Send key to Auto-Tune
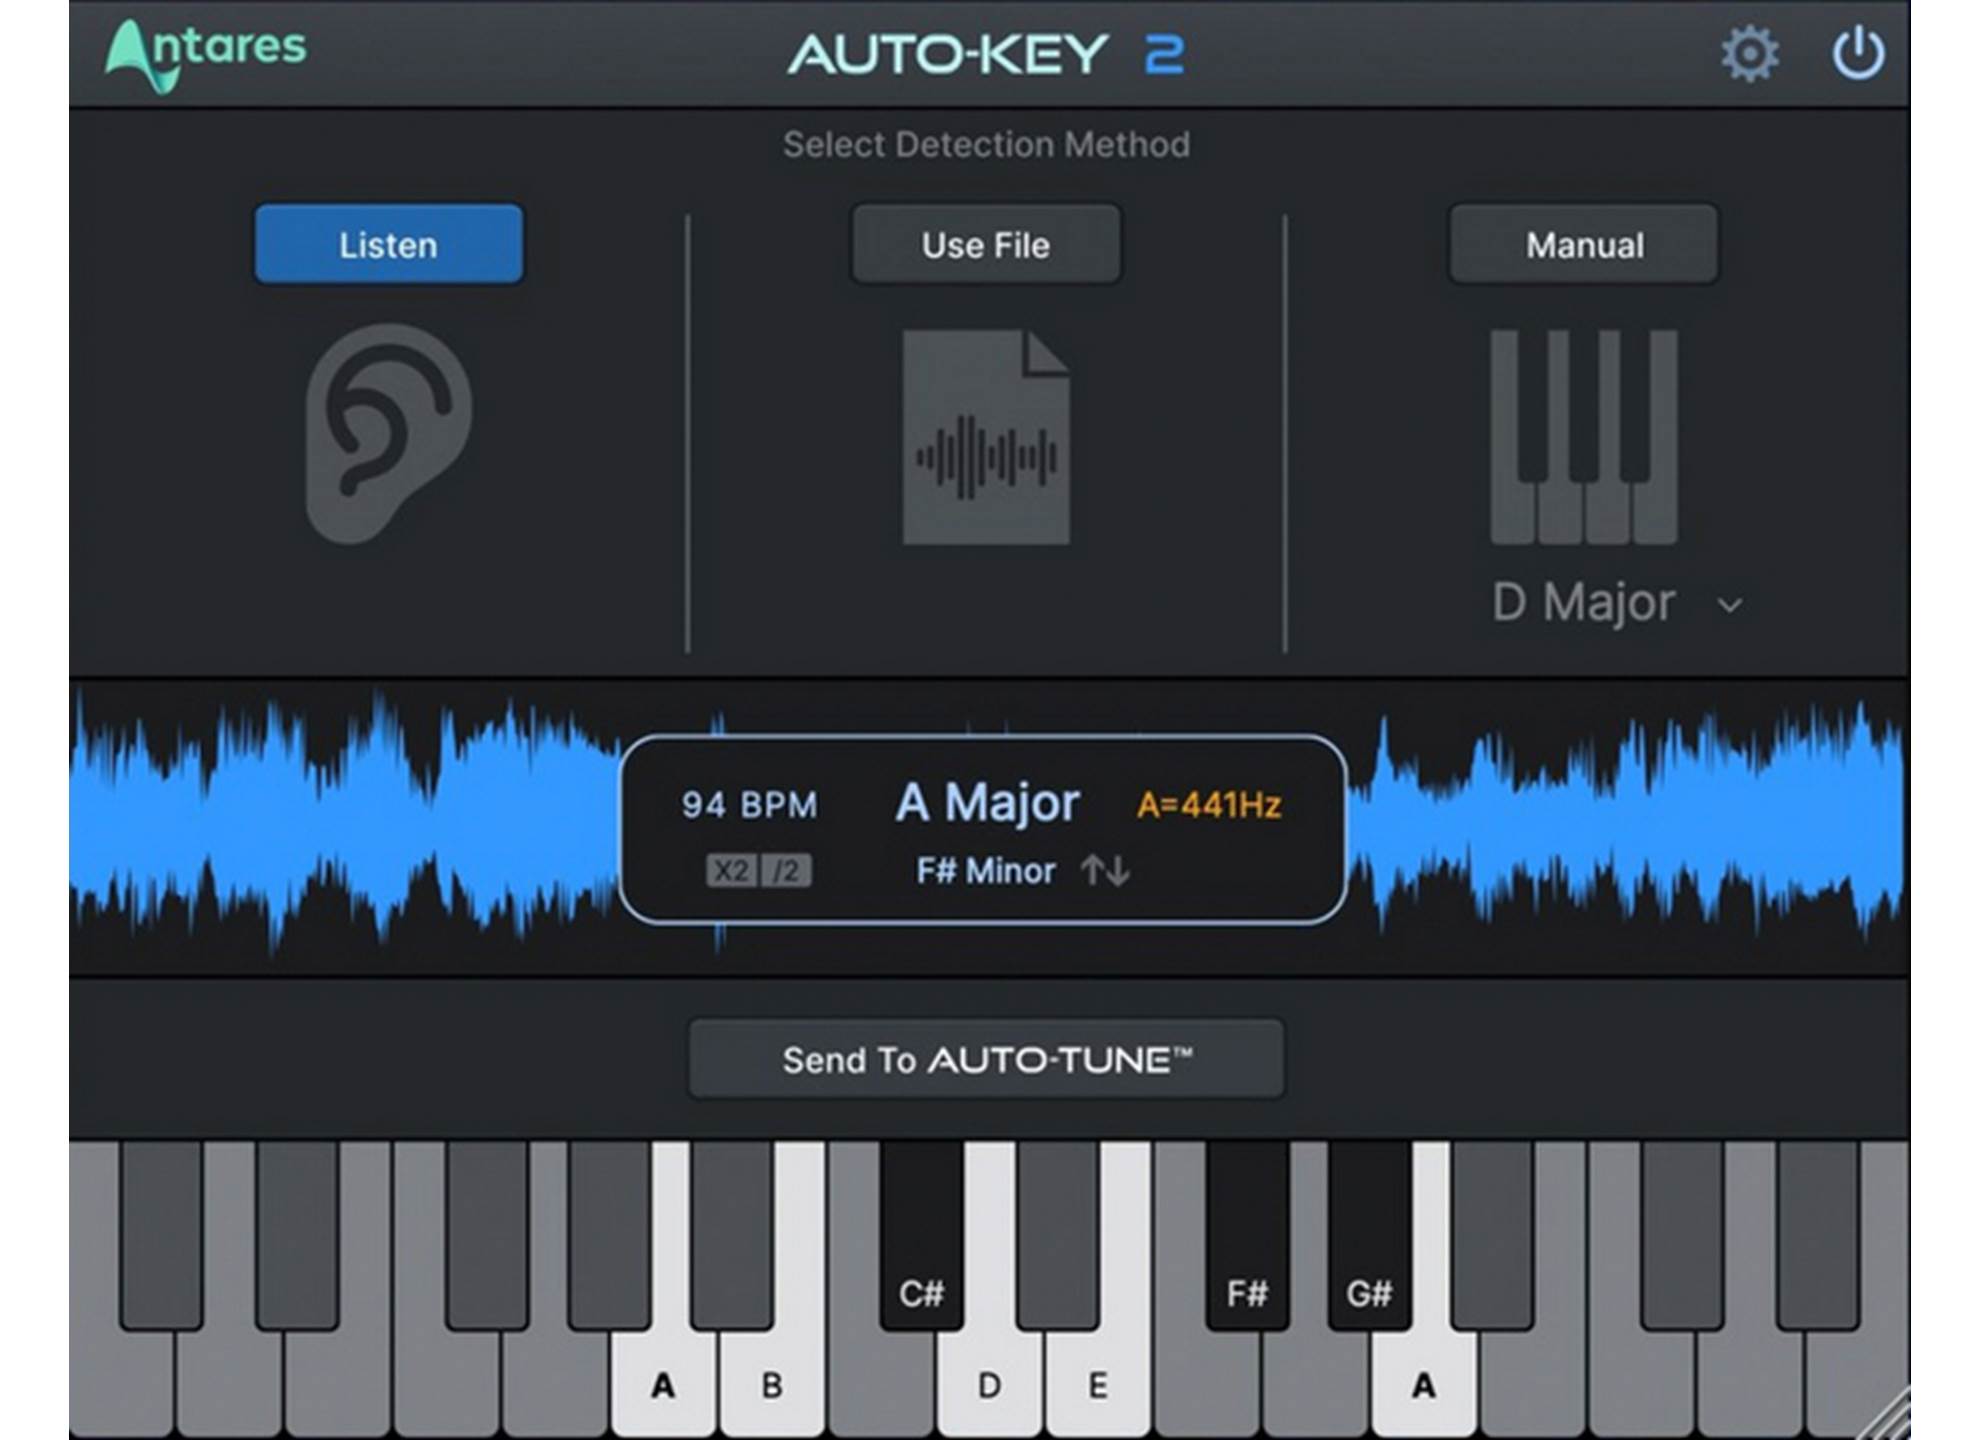Image resolution: width=1980 pixels, height=1440 pixels. 986,1059
